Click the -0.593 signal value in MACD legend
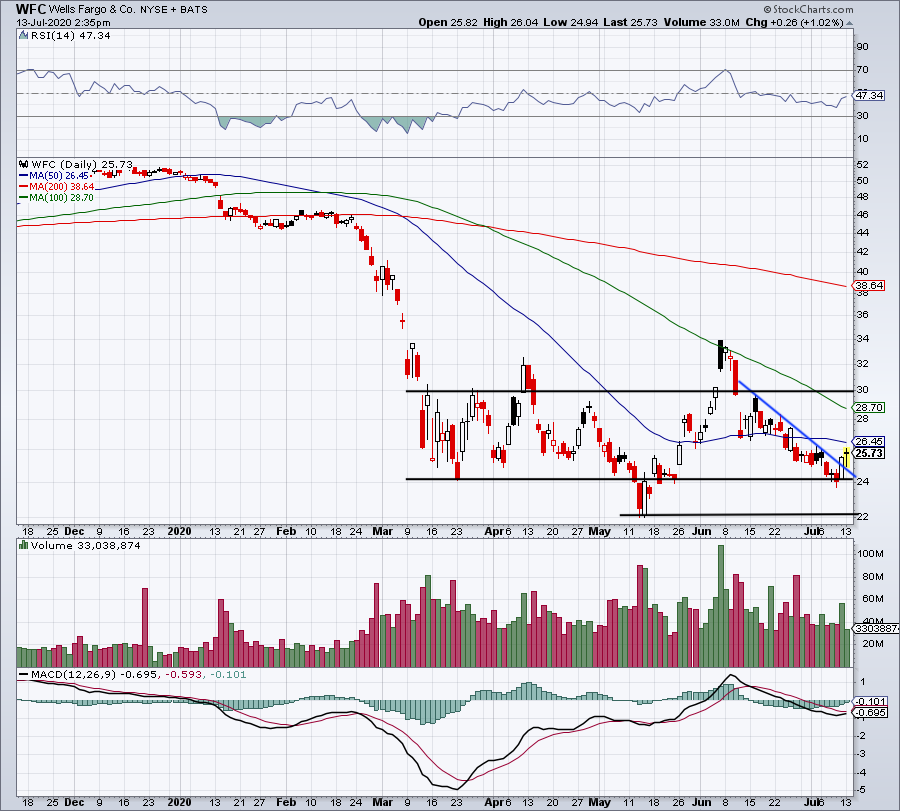Viewport: 900px width, 811px height. coord(184,674)
